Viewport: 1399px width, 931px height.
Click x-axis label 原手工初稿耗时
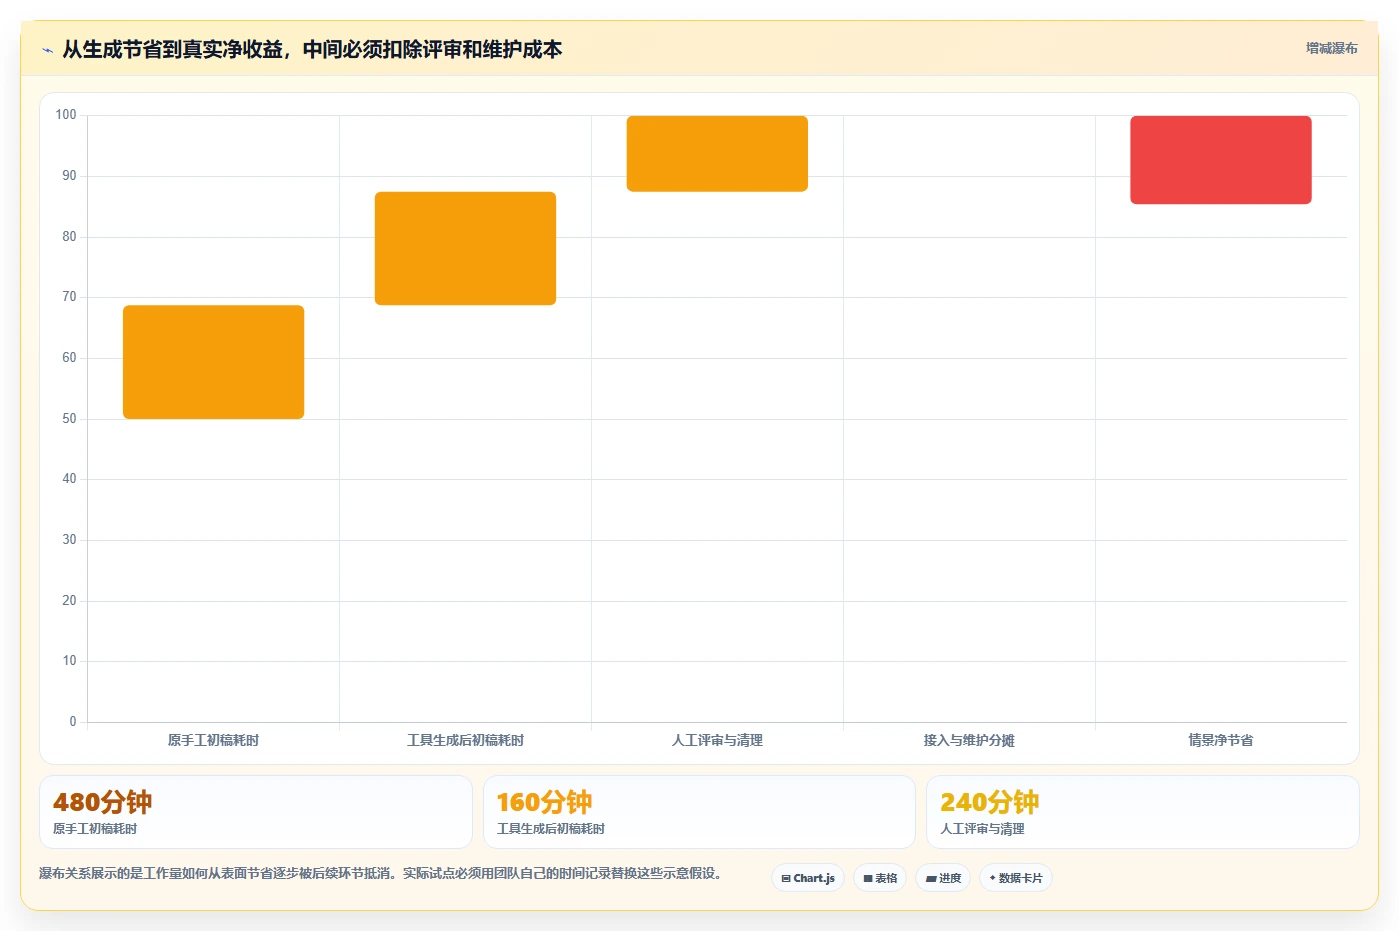213,740
